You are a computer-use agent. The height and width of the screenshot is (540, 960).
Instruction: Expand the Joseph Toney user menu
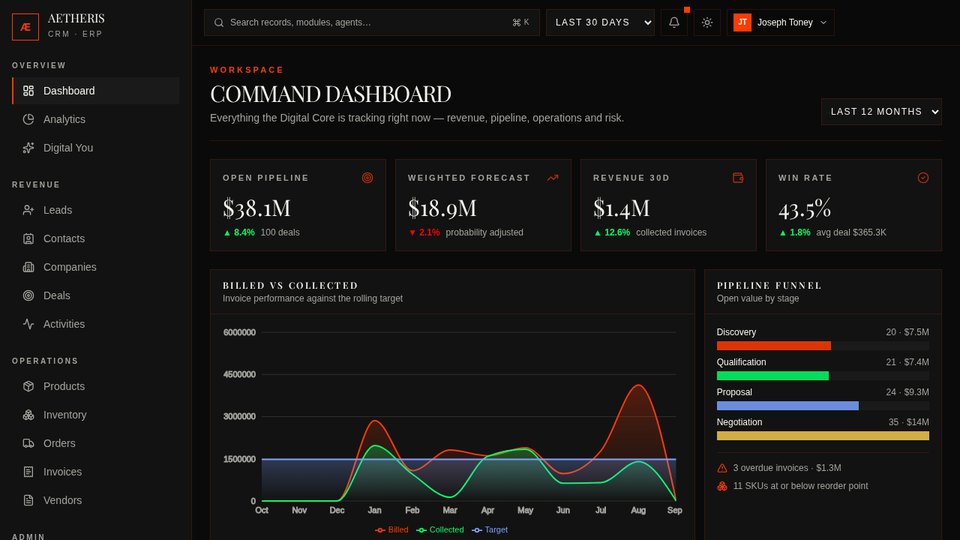[x=780, y=23]
